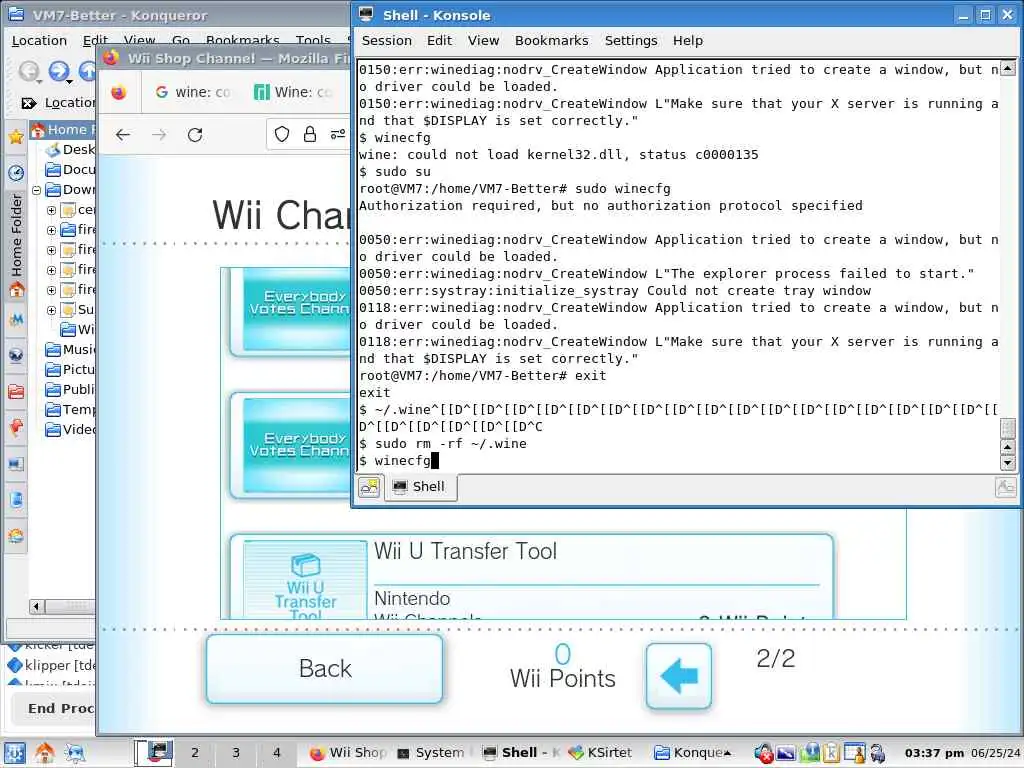Switch to Wii Shop taskbar entry

coord(348,752)
